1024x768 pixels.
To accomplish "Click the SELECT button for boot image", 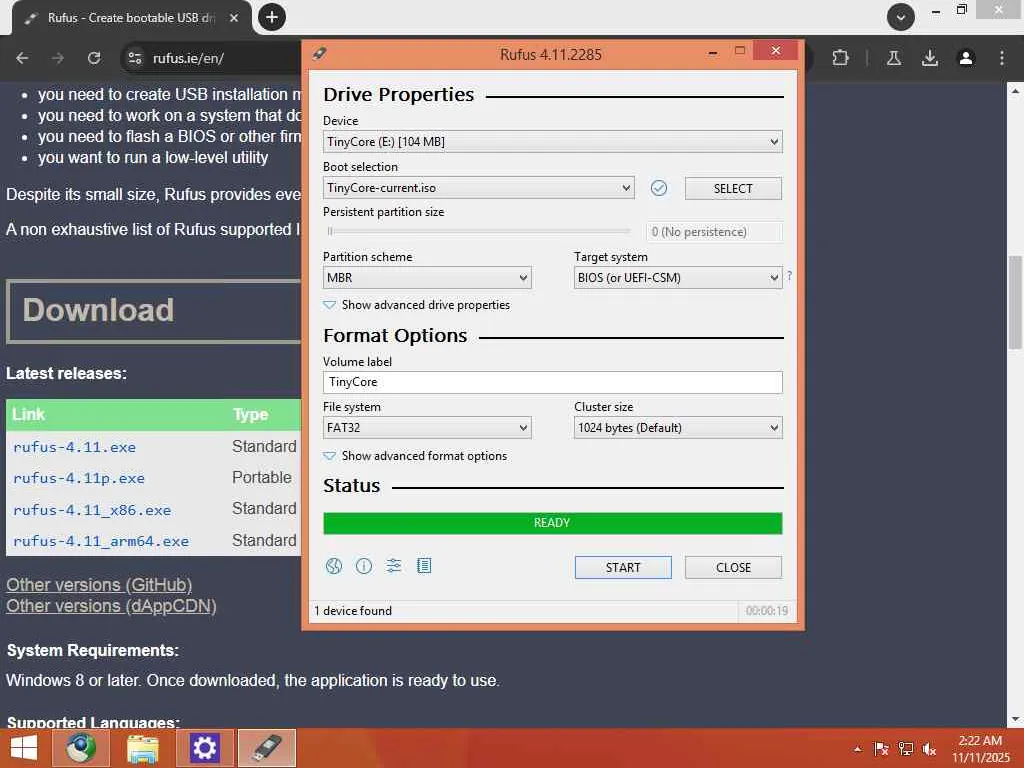I will click(733, 189).
